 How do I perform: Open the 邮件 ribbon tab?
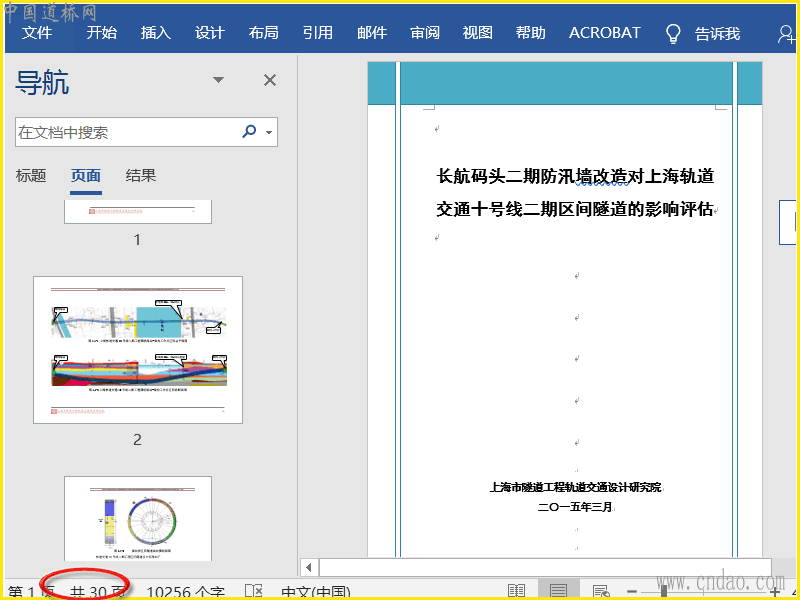[372, 33]
